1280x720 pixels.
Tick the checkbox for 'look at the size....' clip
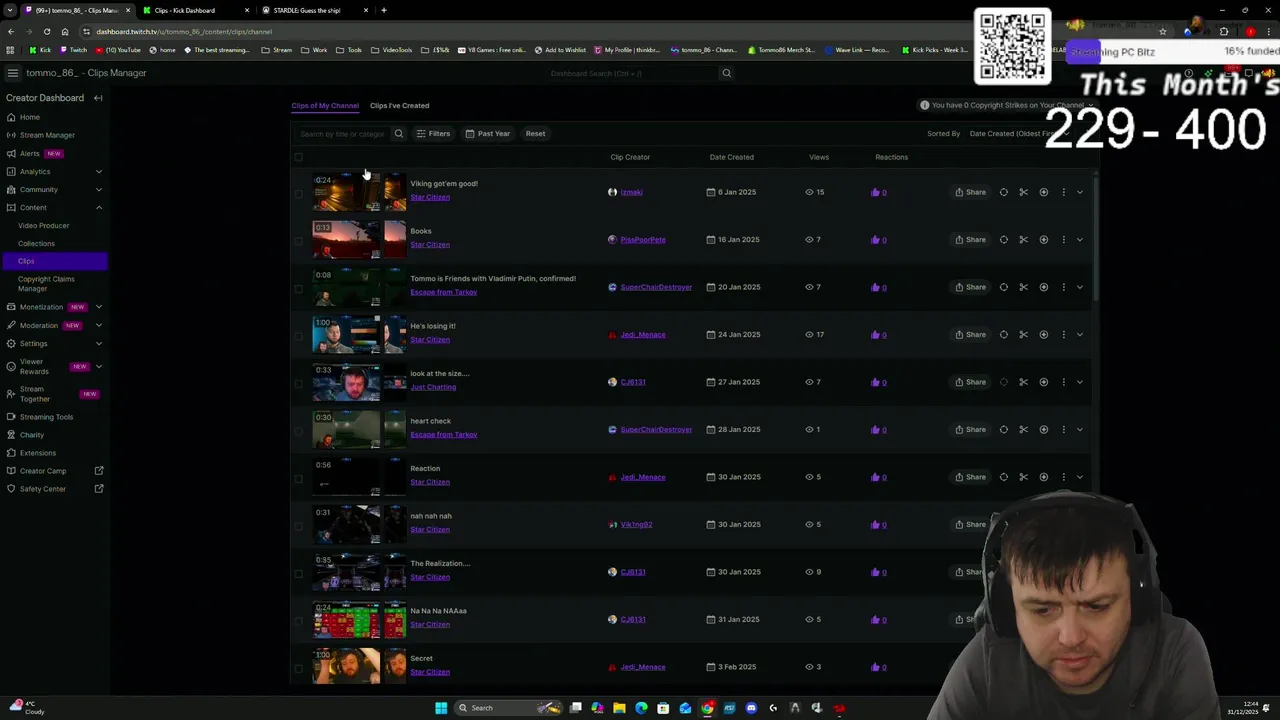click(x=298, y=383)
